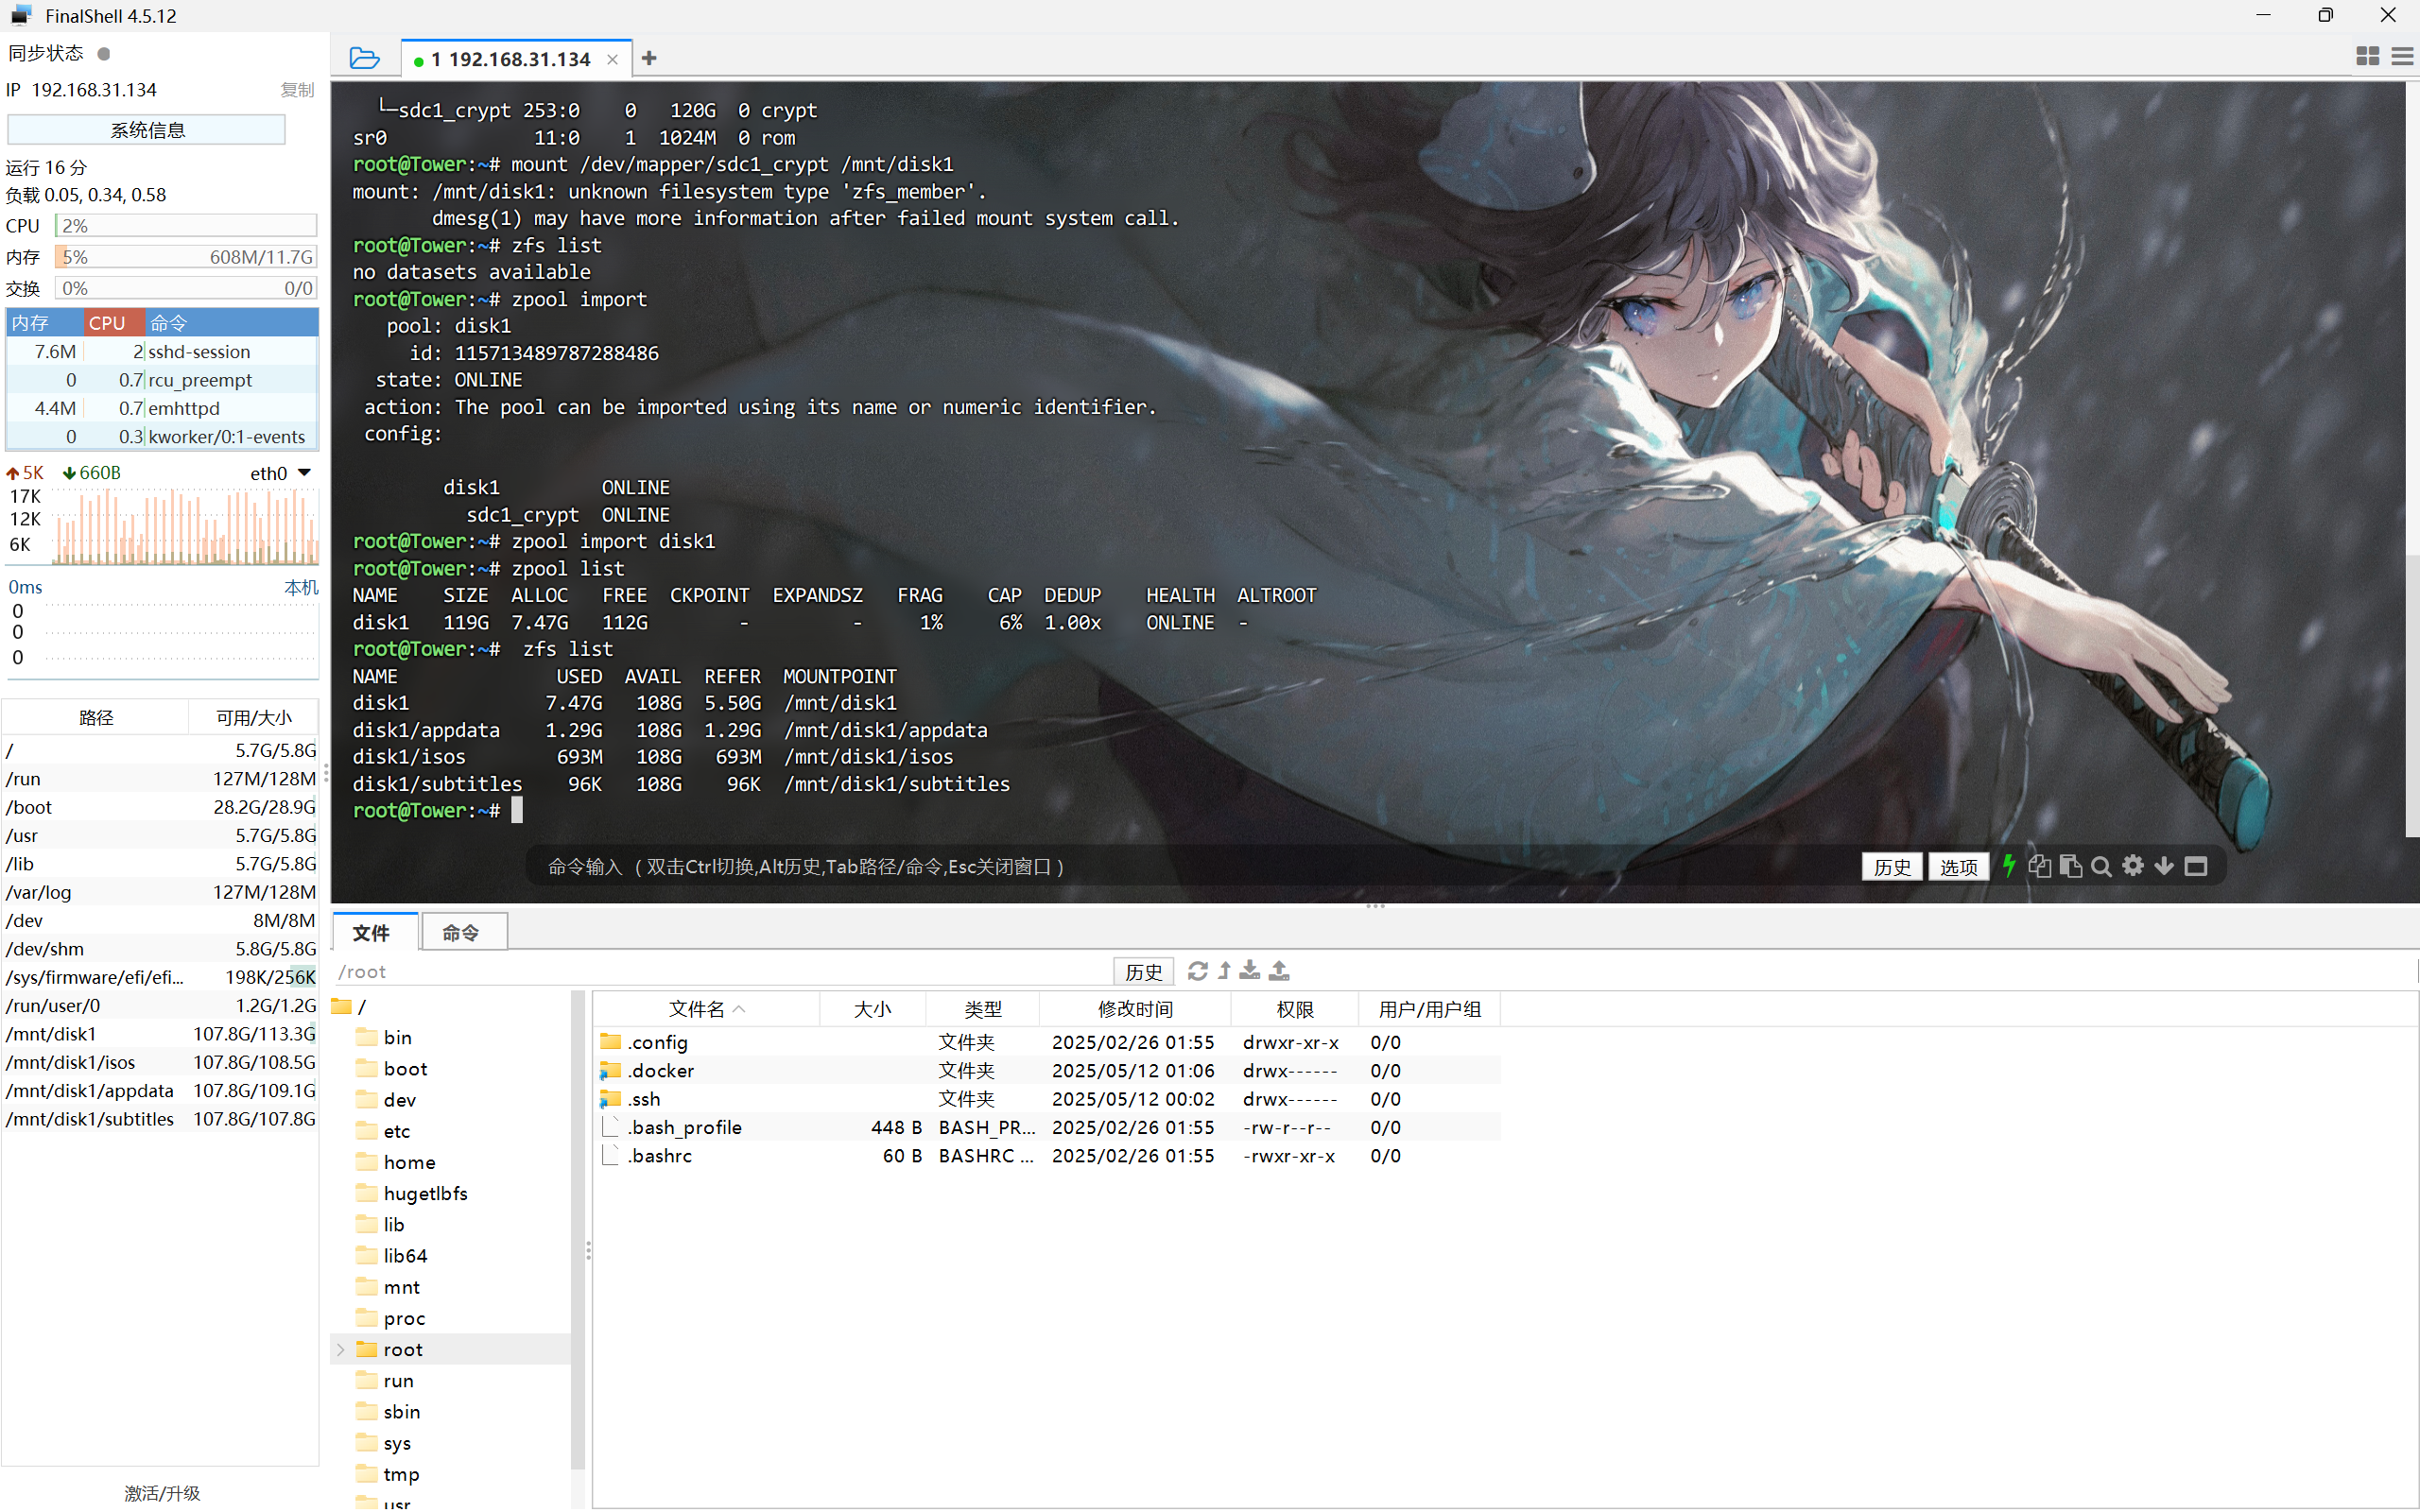Click the .config folder icon
The width and height of the screenshot is (2420, 1512).
click(610, 1041)
